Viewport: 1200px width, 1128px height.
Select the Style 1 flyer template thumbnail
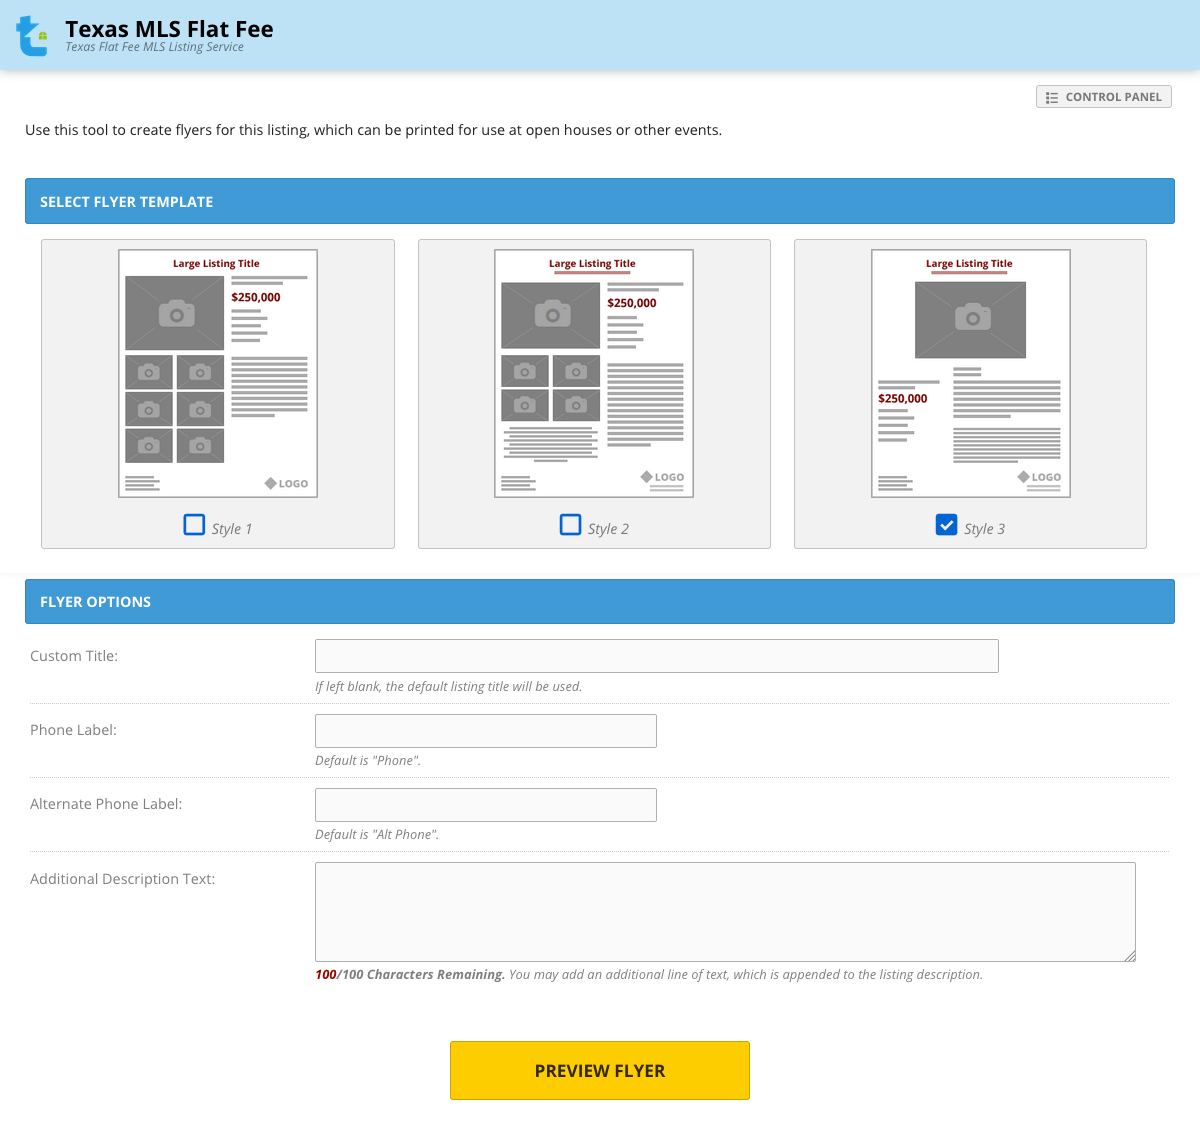point(218,373)
